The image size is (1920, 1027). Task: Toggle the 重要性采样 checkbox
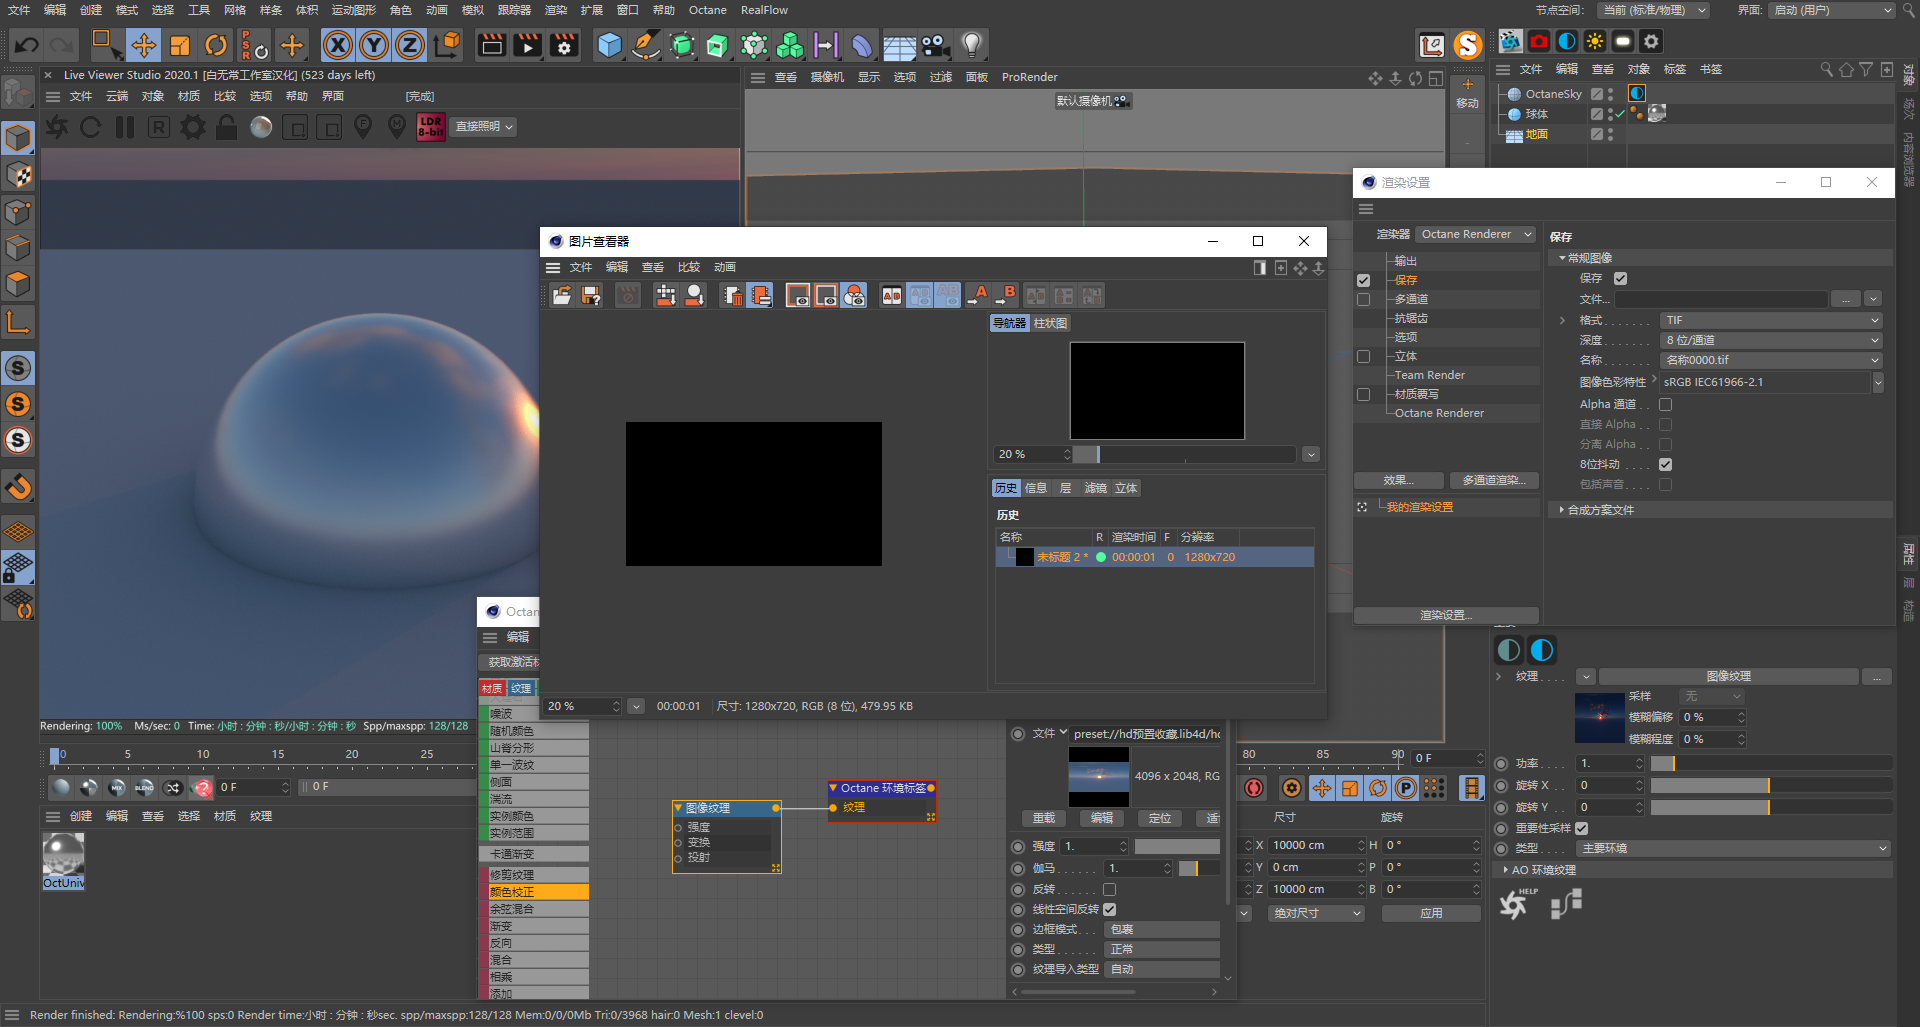[x=1581, y=828]
